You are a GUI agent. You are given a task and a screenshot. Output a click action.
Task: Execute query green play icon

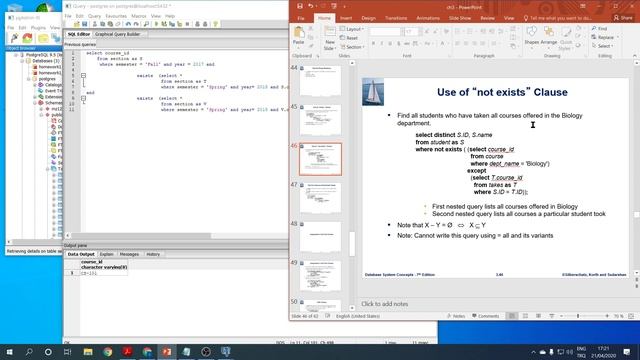[x=156, y=24]
